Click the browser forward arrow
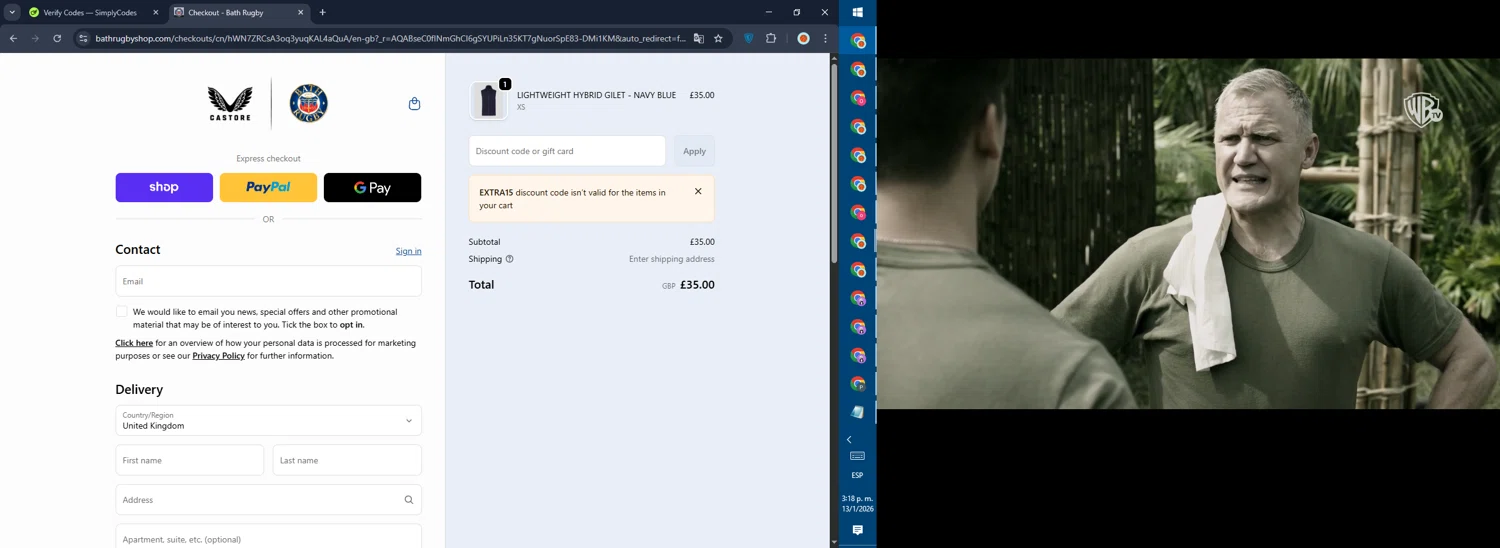Image resolution: width=1500 pixels, height=548 pixels. click(x=35, y=38)
